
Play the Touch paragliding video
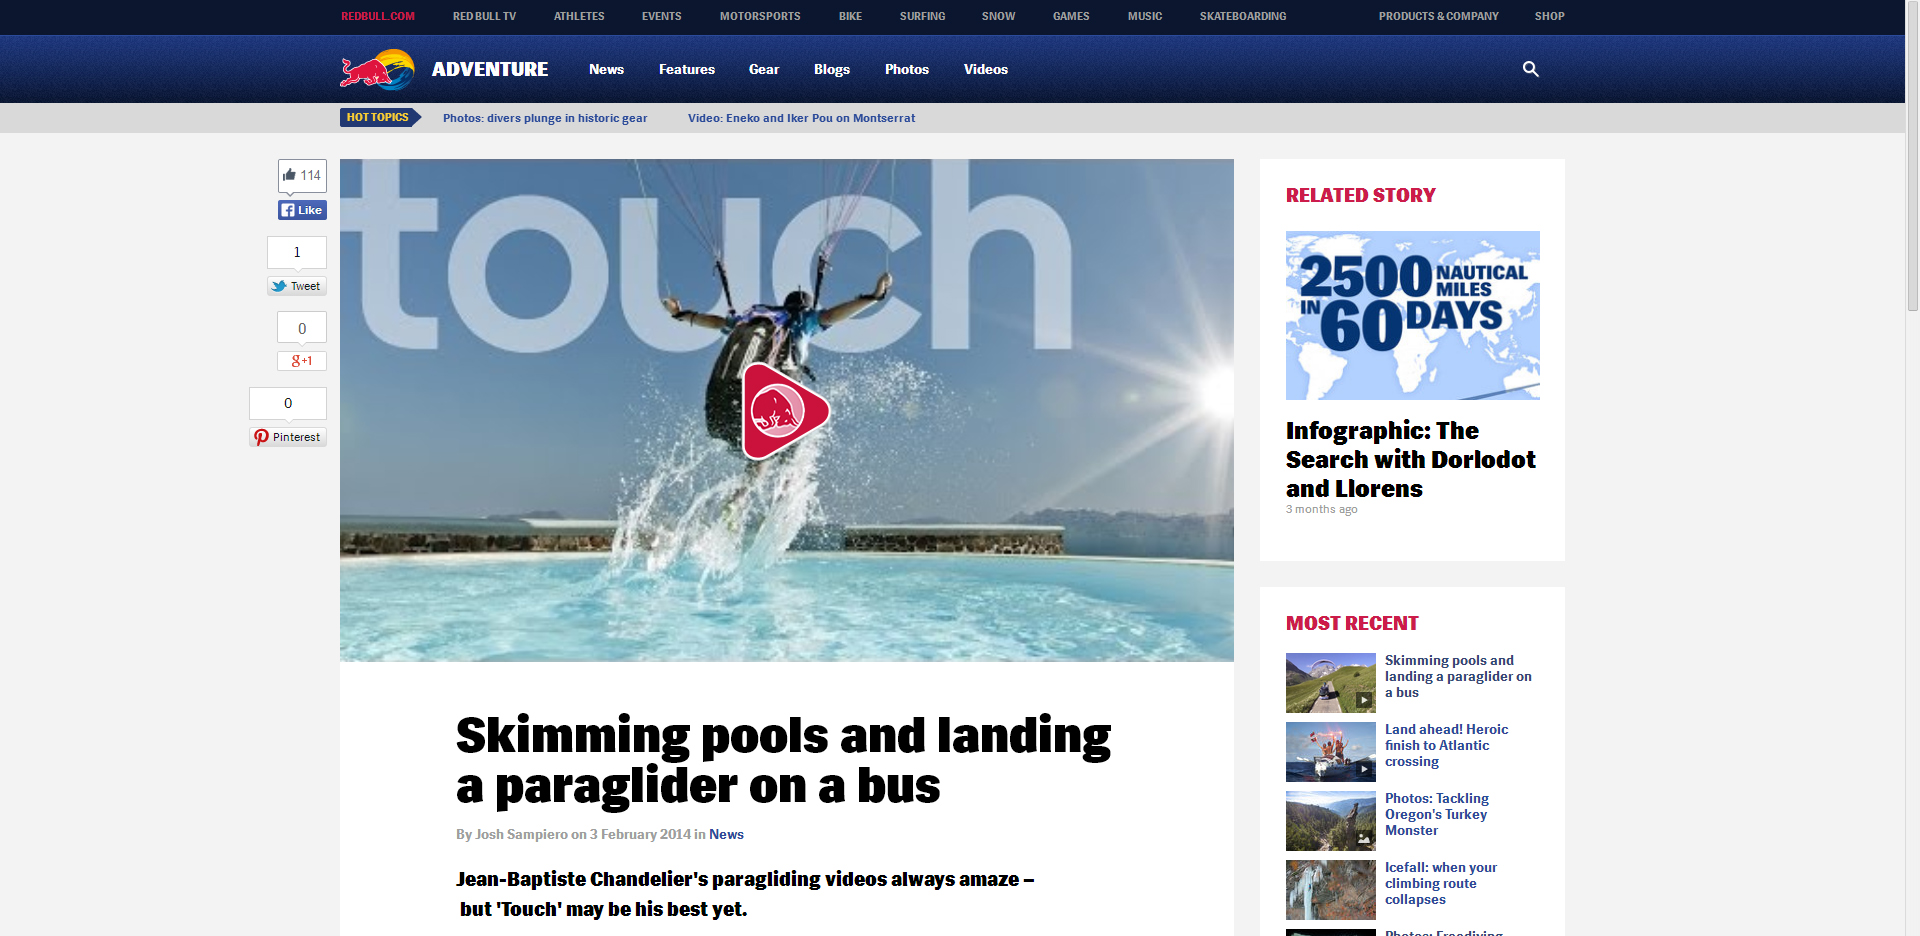pyautogui.click(x=786, y=411)
